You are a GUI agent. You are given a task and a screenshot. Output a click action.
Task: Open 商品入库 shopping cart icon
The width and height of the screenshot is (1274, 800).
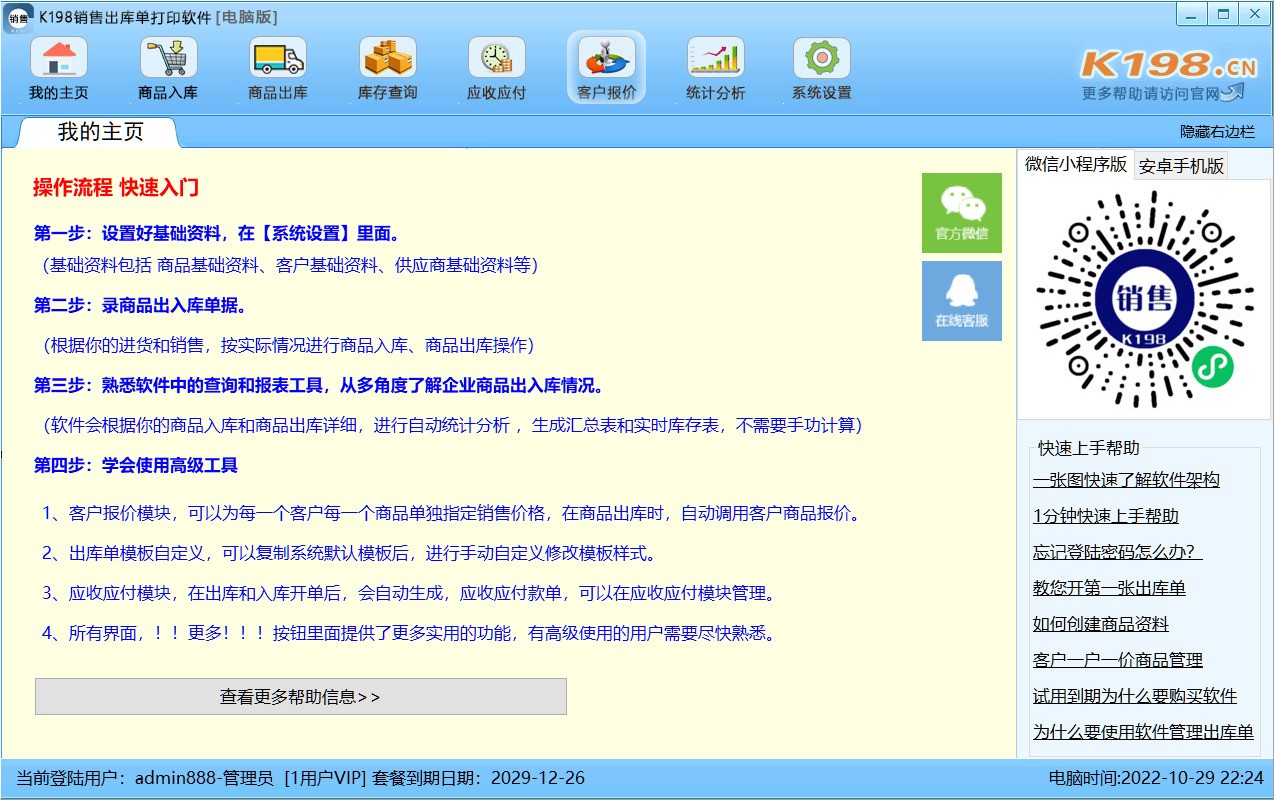tap(168, 69)
